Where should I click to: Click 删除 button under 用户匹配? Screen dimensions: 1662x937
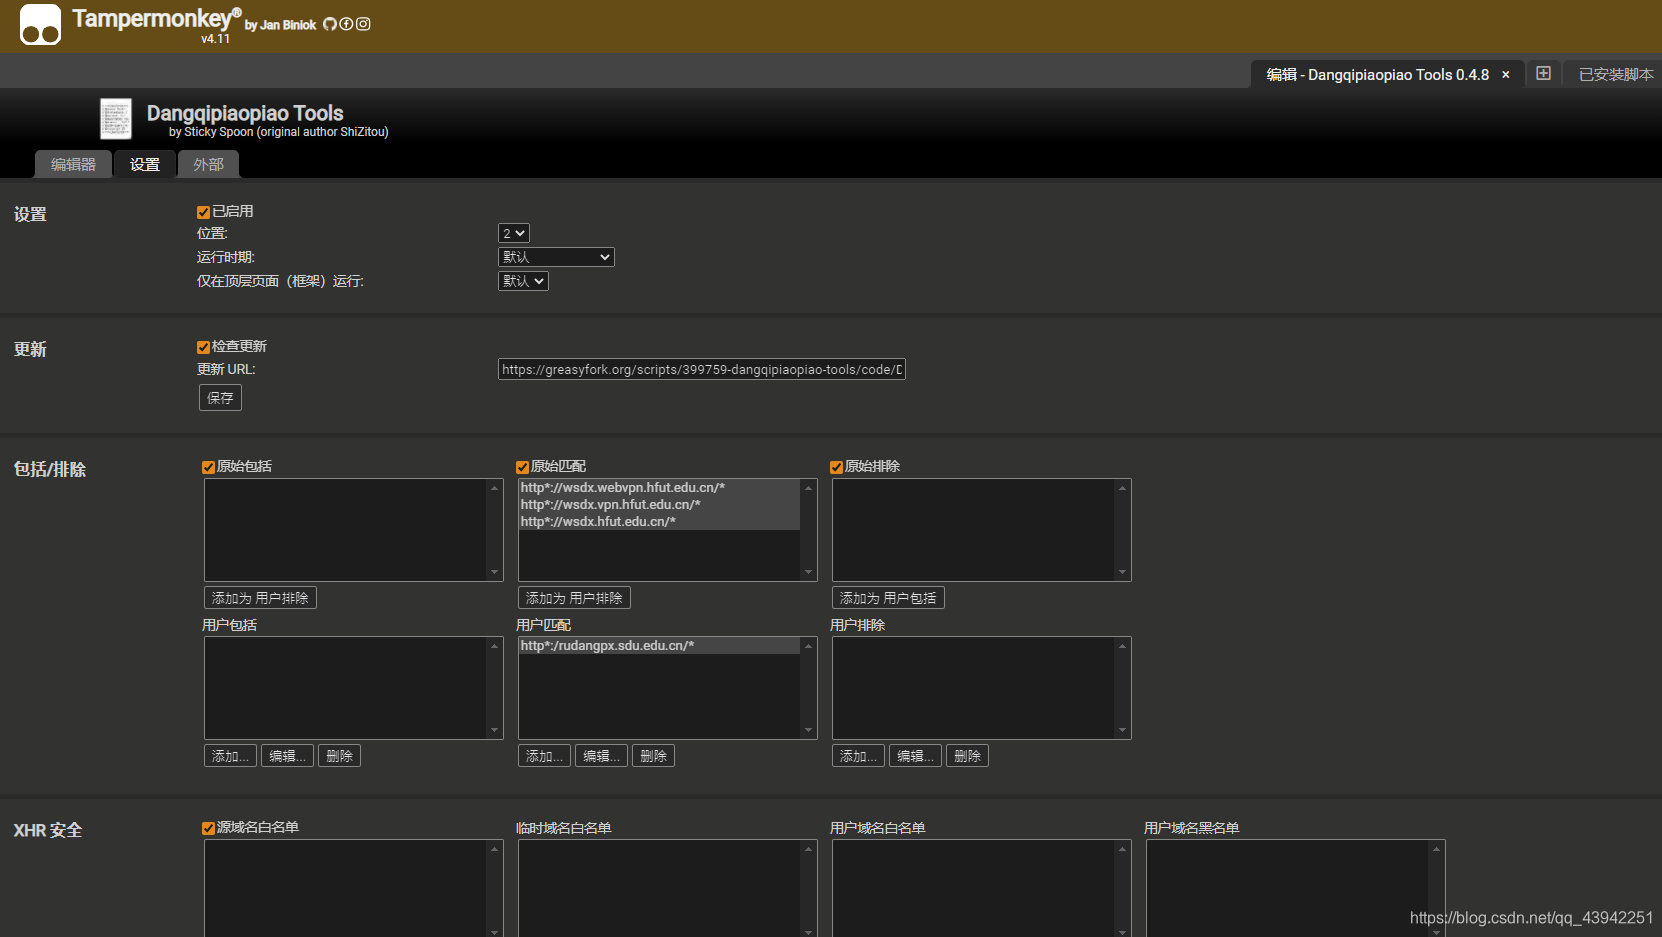pos(653,756)
